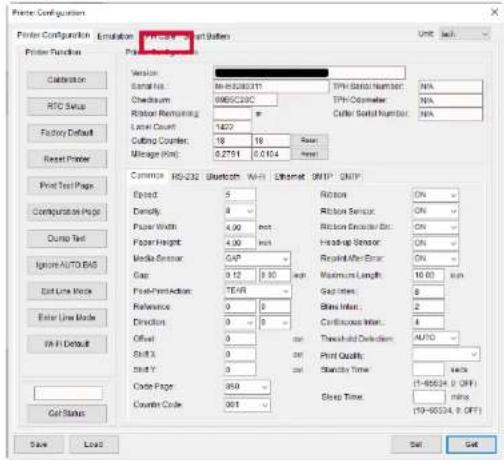
Task: Click the Get button
Action: coord(471,444)
